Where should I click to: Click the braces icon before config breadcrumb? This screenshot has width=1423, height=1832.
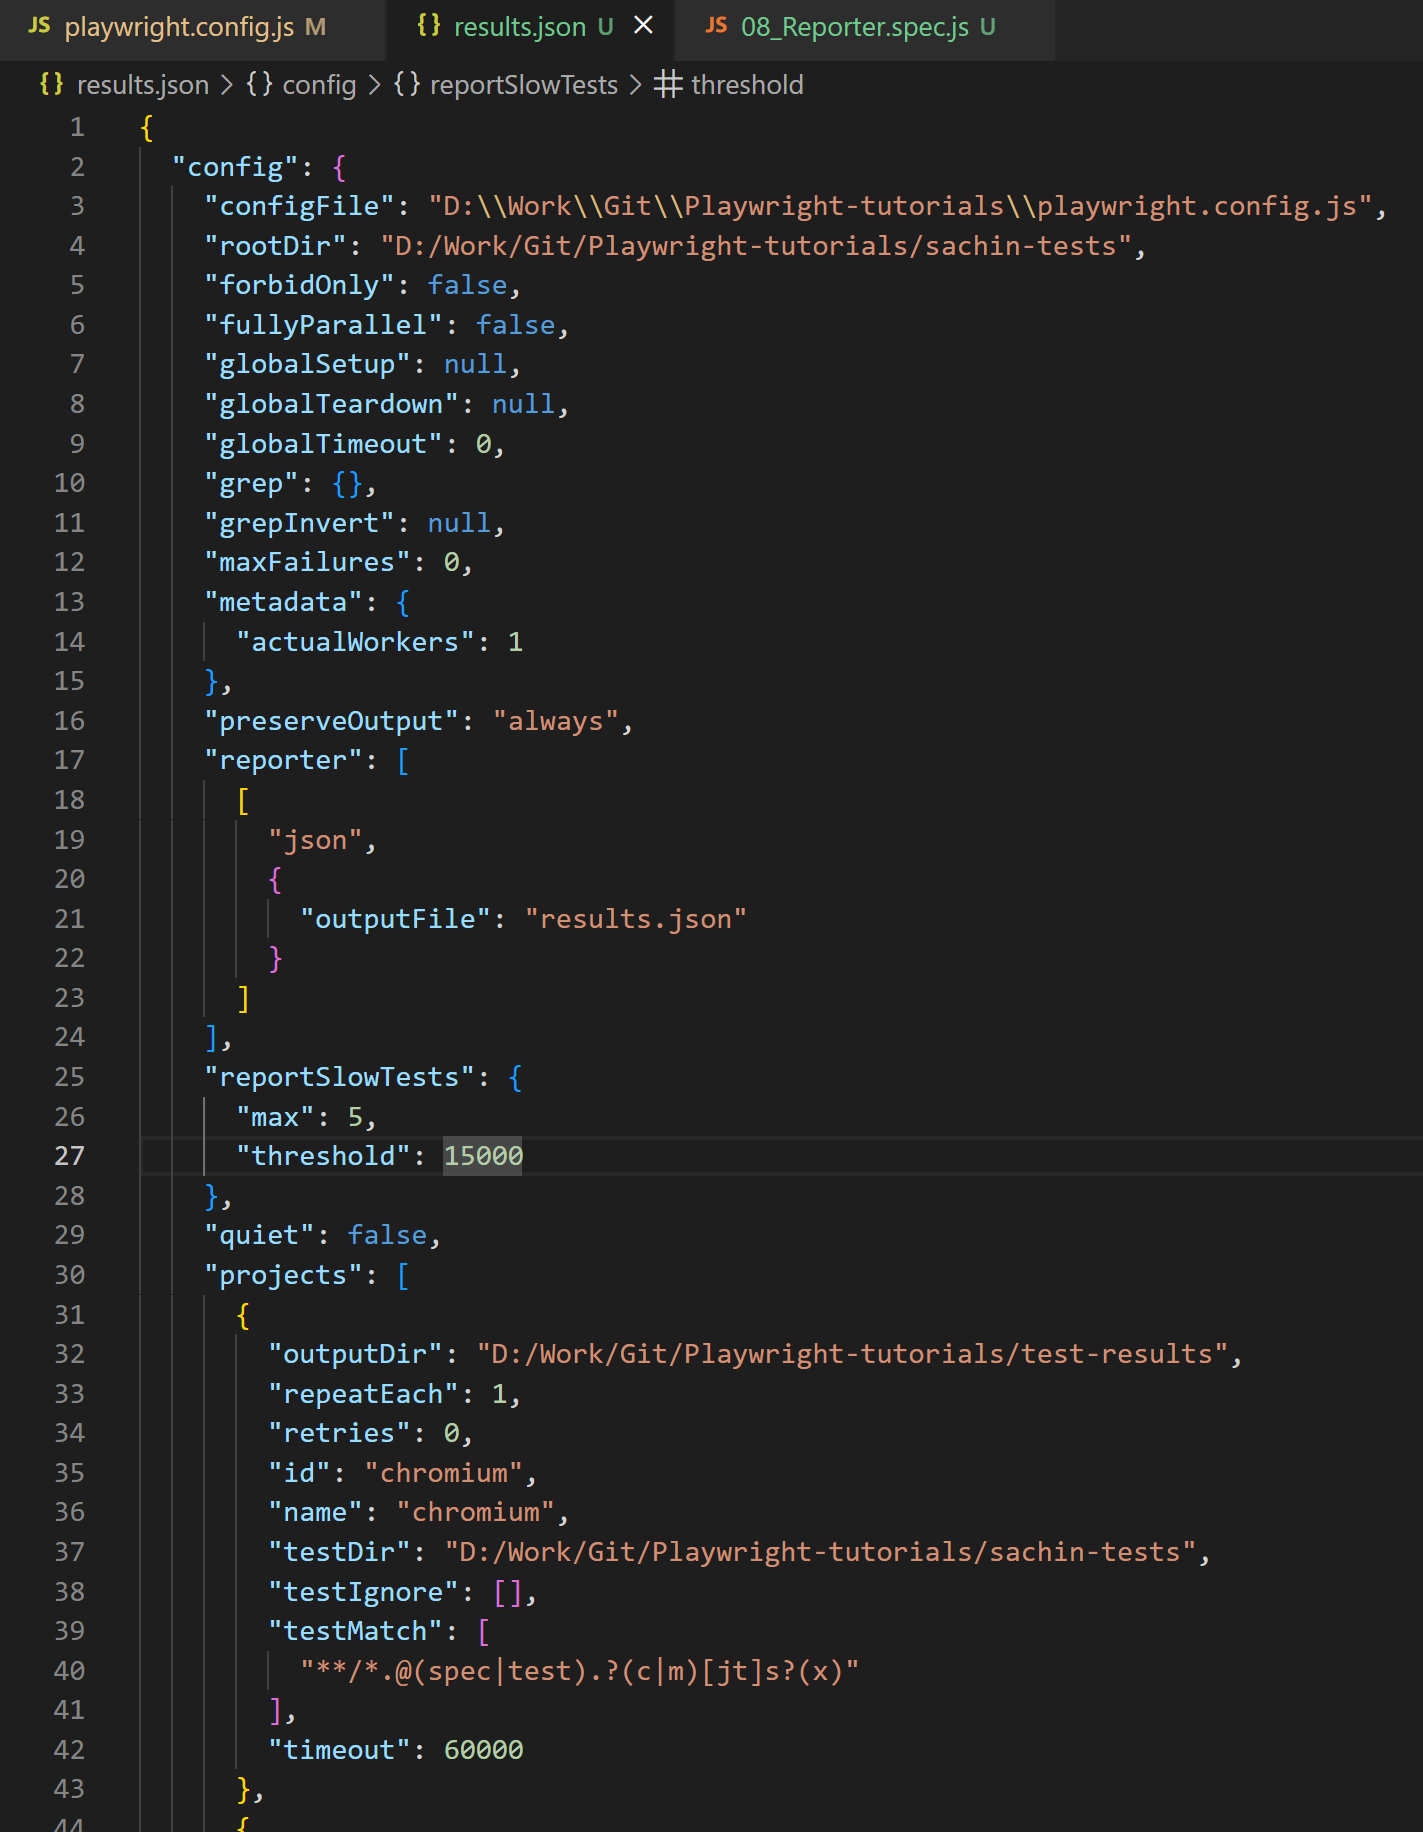point(259,85)
